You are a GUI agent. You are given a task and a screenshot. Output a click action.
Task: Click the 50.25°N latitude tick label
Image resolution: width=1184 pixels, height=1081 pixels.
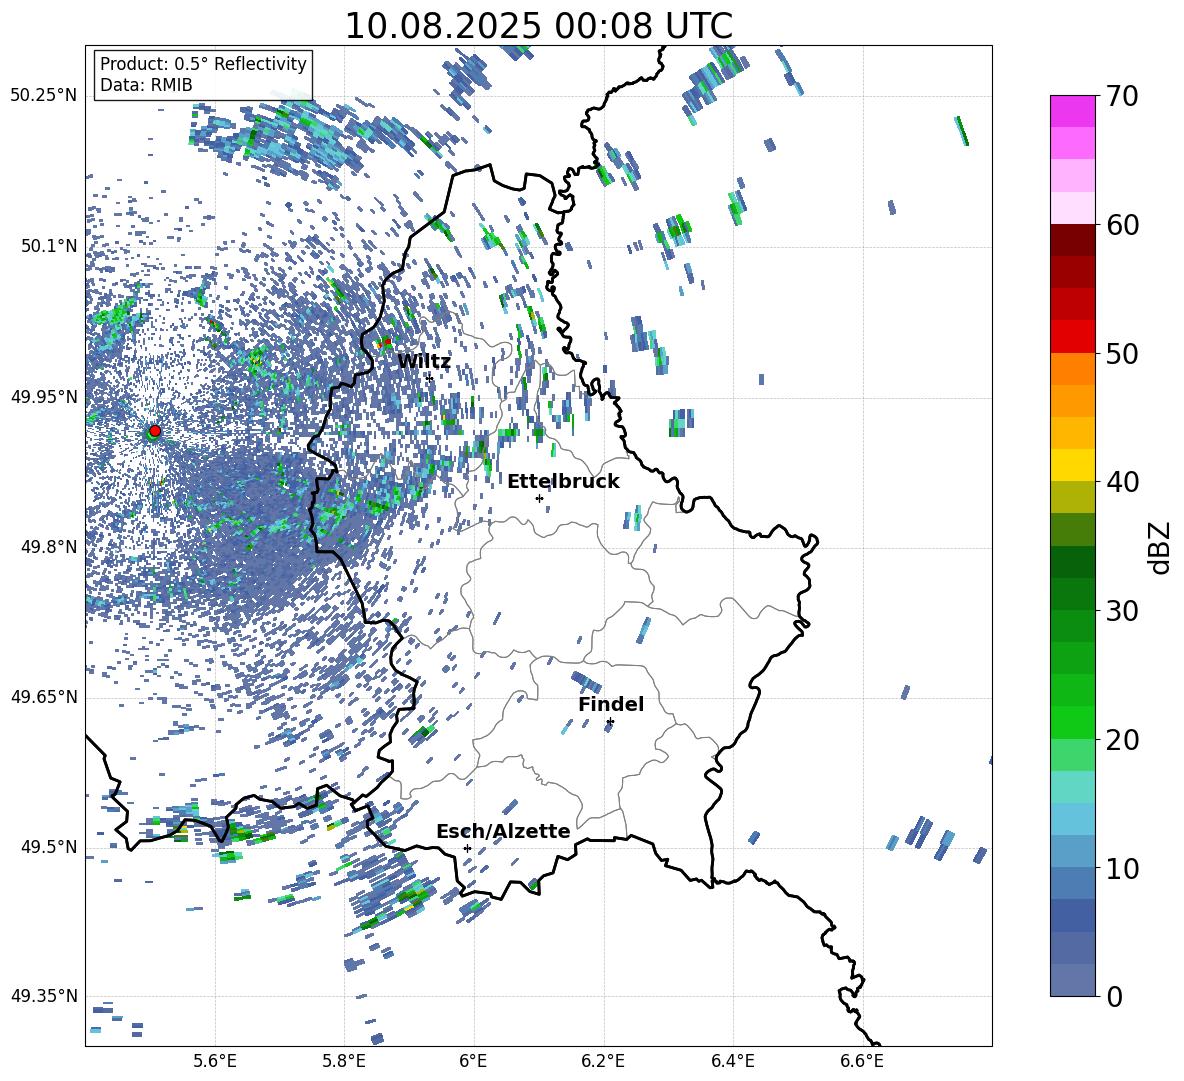click(x=44, y=96)
